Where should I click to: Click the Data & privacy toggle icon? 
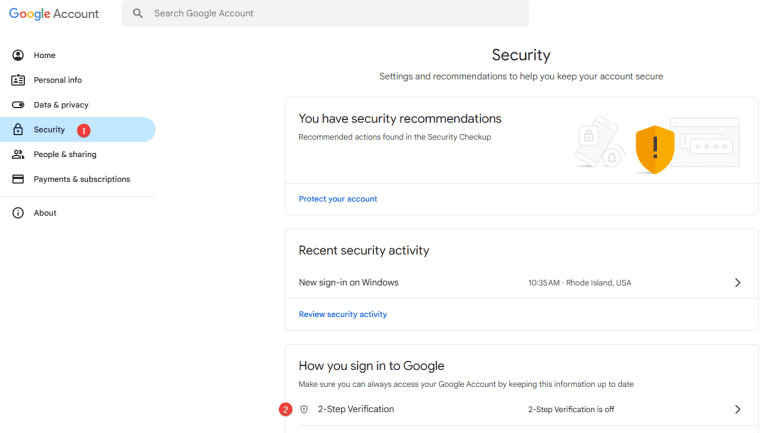pyautogui.click(x=18, y=105)
